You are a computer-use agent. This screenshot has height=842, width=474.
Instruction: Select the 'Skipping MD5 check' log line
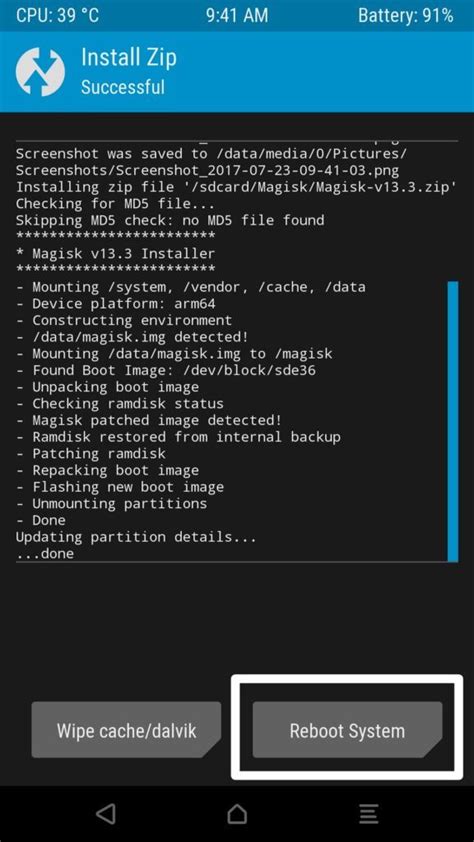170,220
